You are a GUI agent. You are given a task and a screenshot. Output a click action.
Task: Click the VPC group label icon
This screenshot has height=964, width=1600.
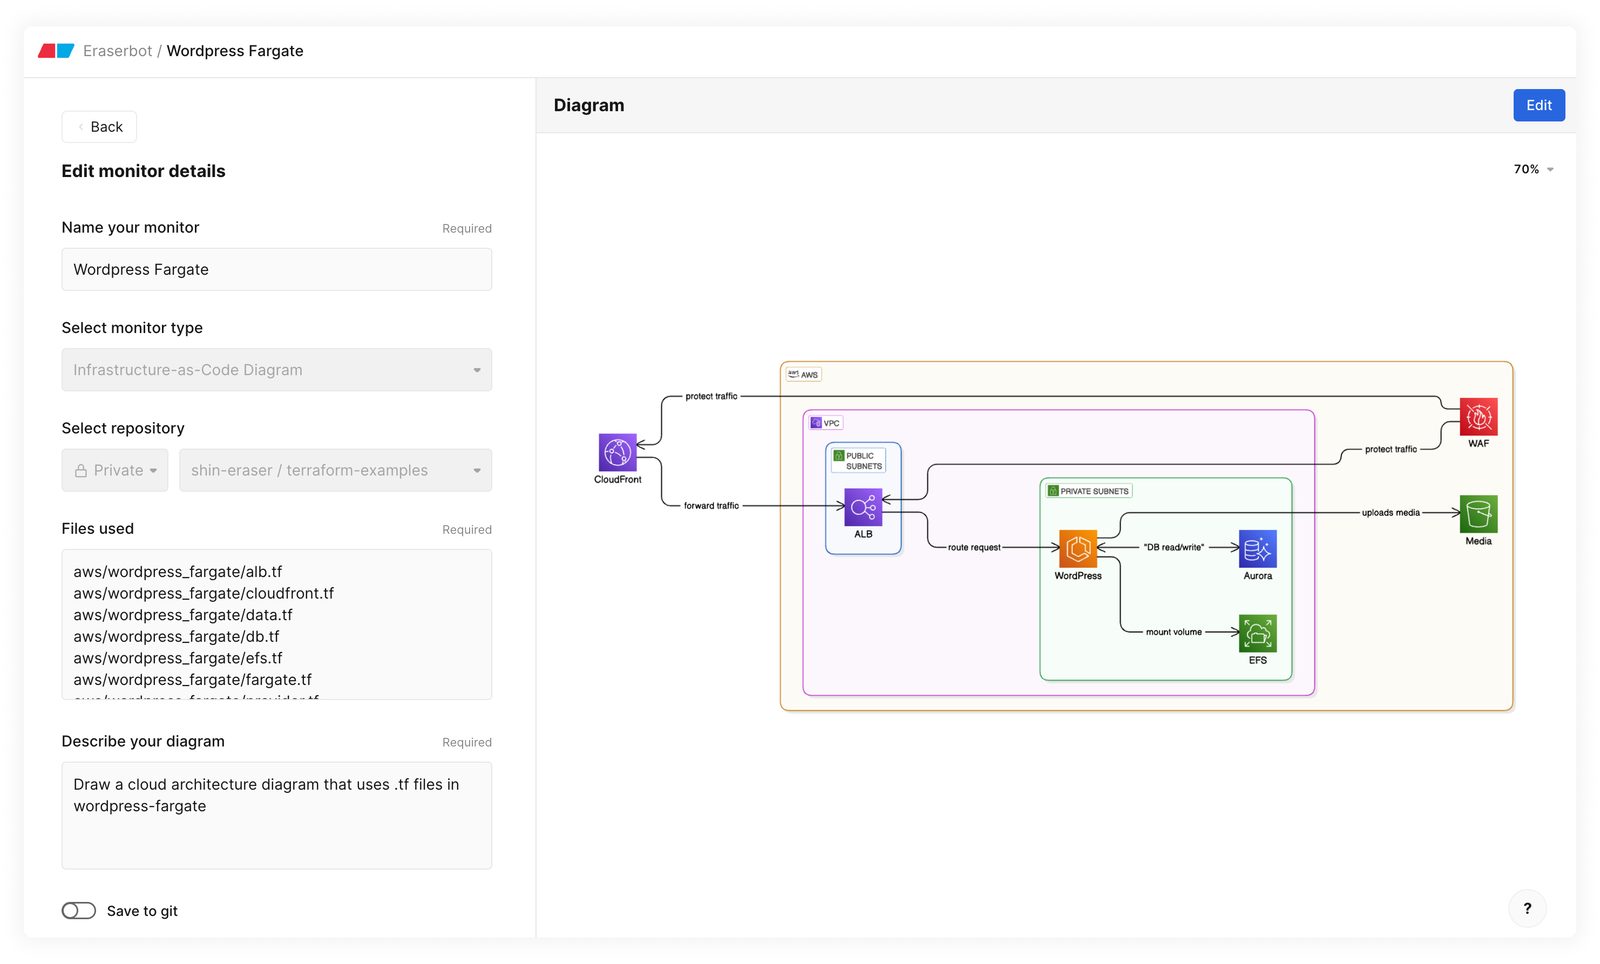click(816, 423)
